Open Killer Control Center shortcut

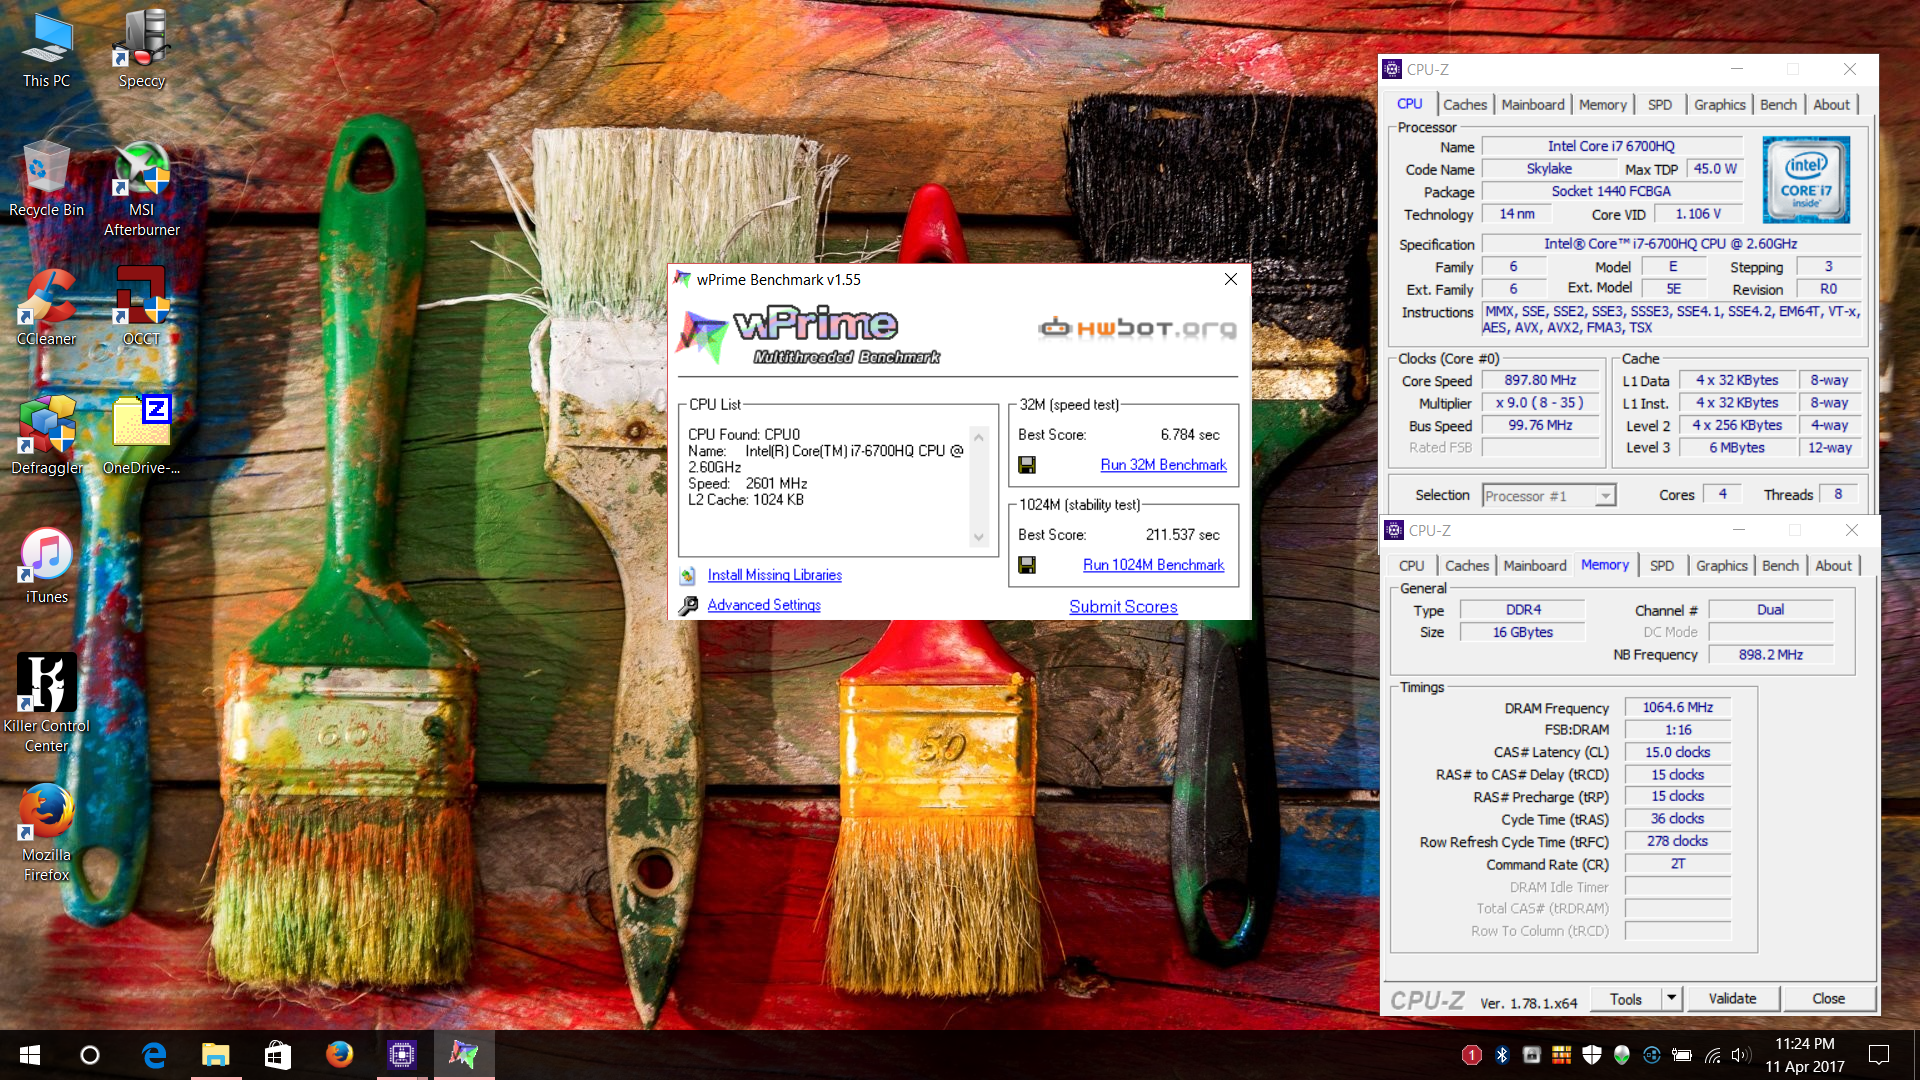pyautogui.click(x=46, y=703)
